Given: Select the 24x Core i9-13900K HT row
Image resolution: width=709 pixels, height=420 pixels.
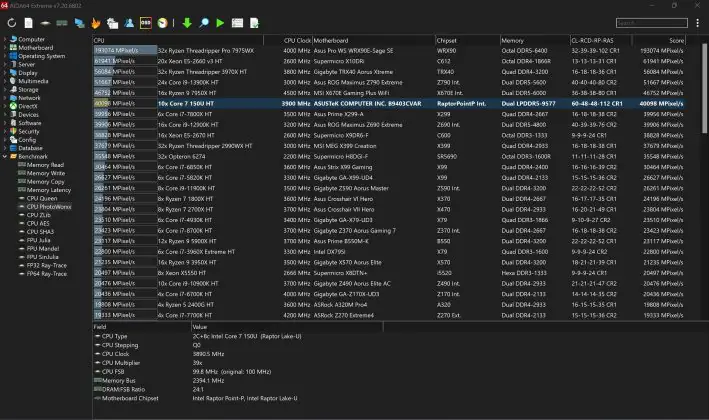Looking at the screenshot, I should pyautogui.click(x=389, y=82).
